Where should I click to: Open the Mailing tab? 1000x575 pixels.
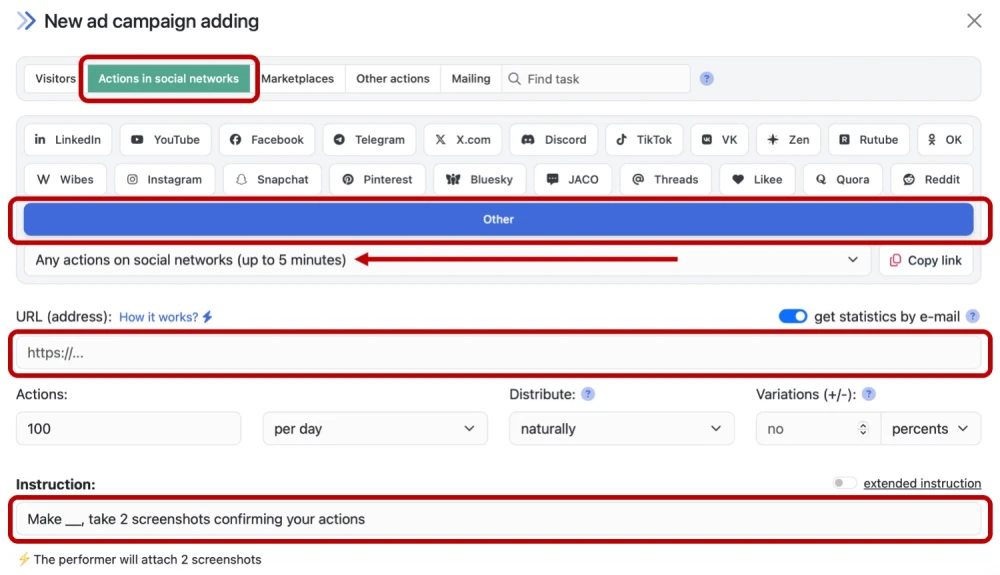pos(470,79)
